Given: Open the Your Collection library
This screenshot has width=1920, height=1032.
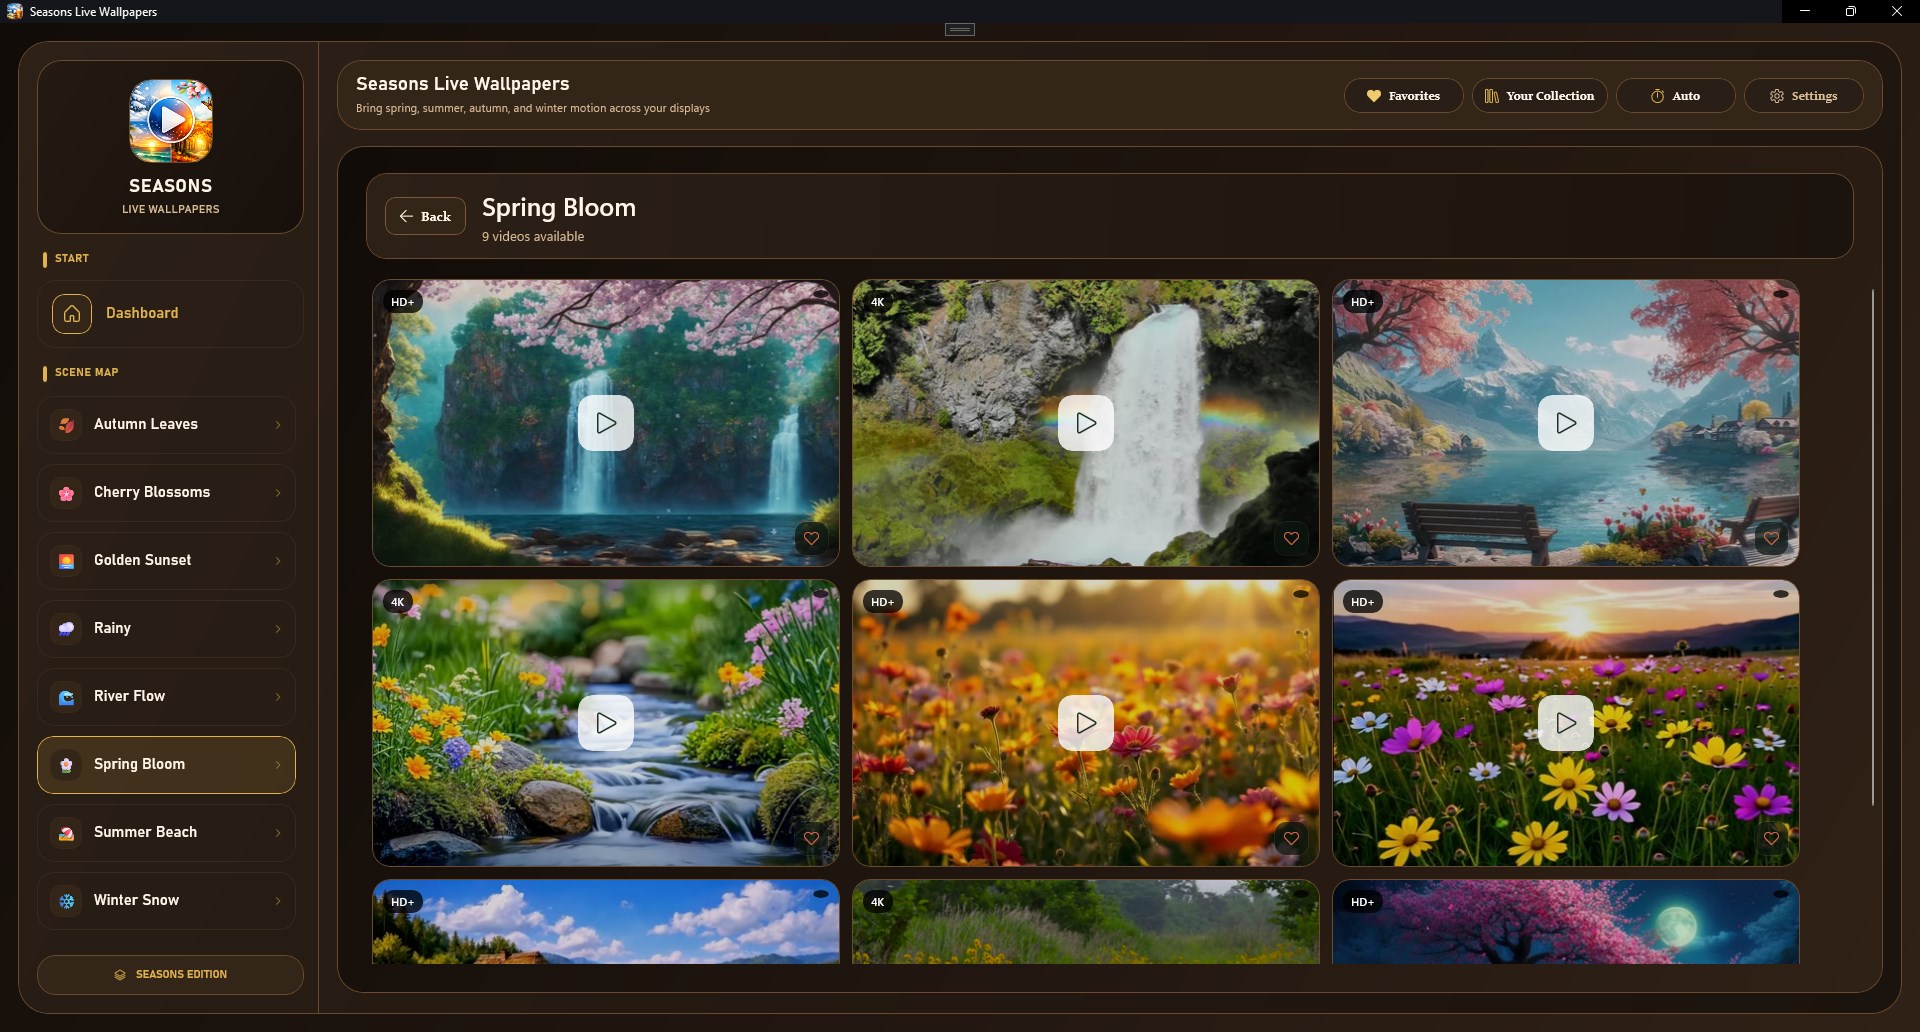Looking at the screenshot, I should [x=1539, y=96].
